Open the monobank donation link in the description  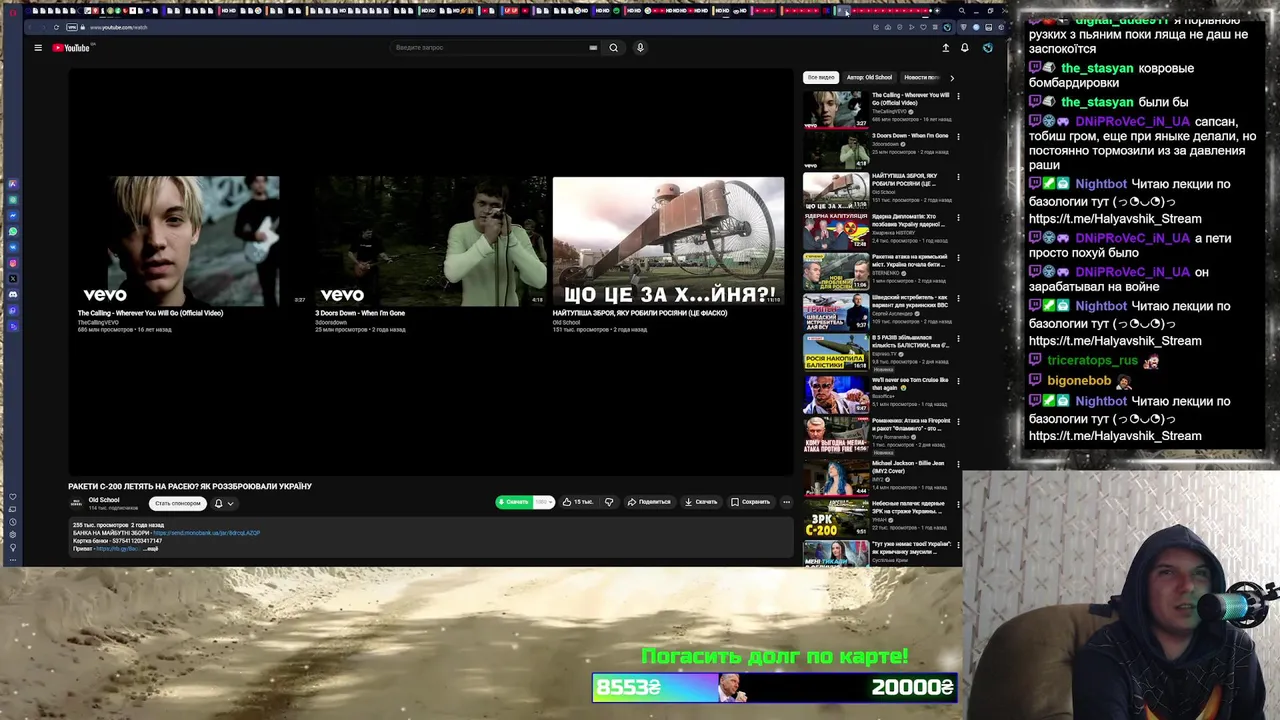pyautogui.click(x=206, y=533)
